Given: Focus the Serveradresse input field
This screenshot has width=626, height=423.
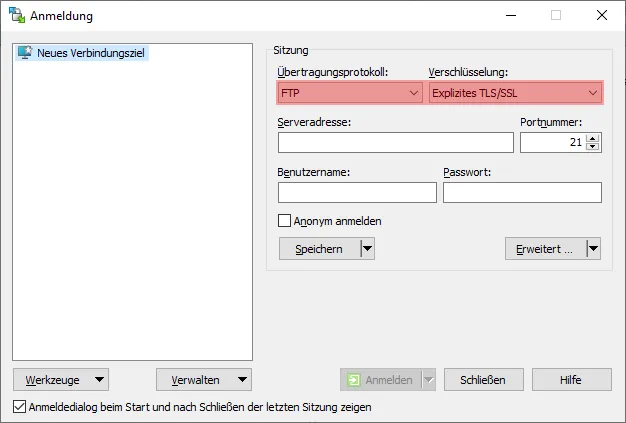Looking at the screenshot, I should tap(396, 142).
